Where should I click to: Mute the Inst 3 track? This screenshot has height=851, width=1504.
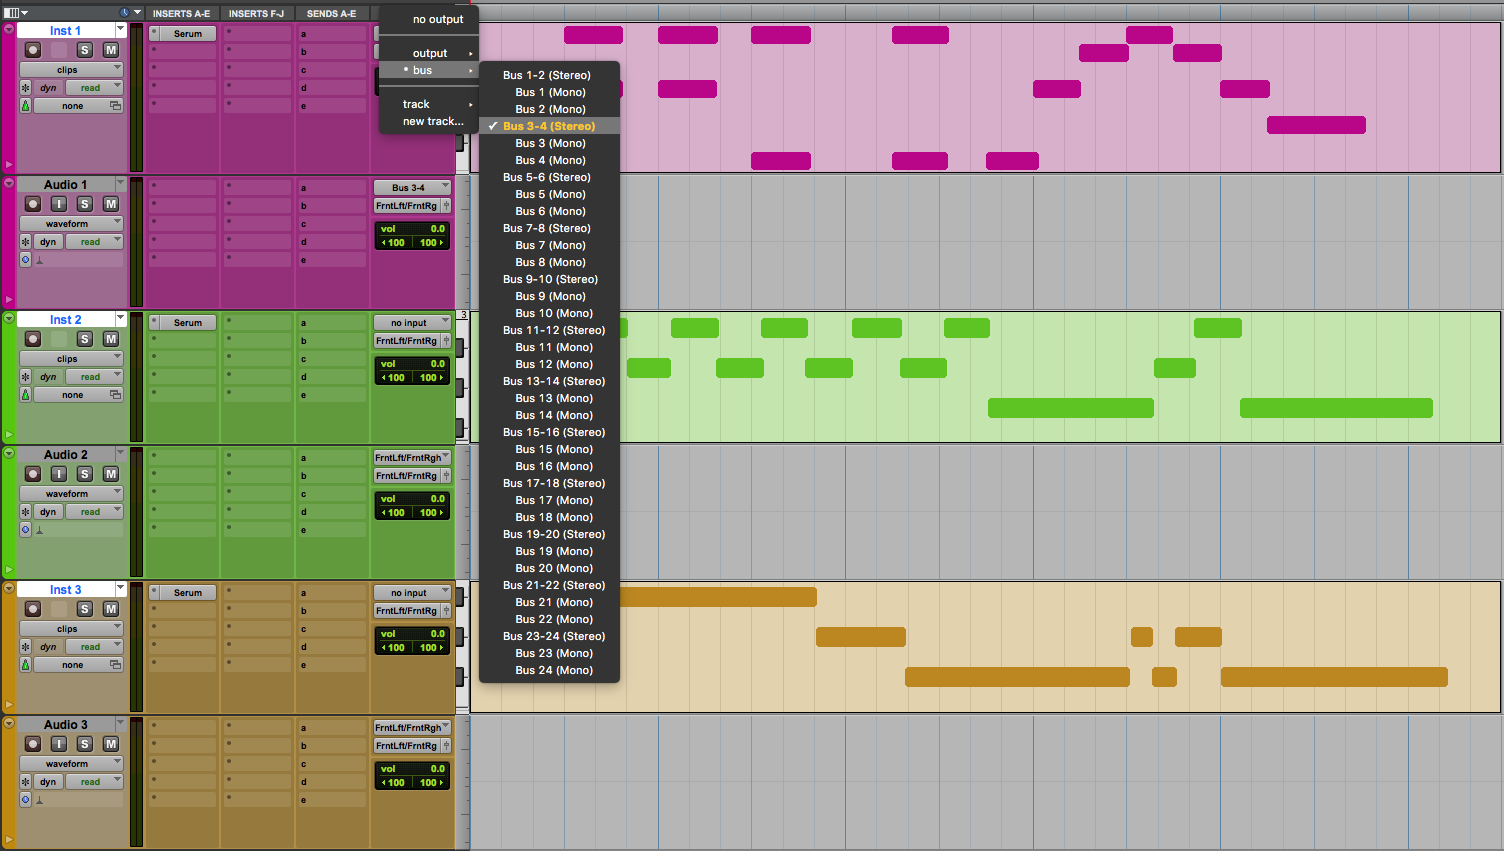(x=111, y=609)
